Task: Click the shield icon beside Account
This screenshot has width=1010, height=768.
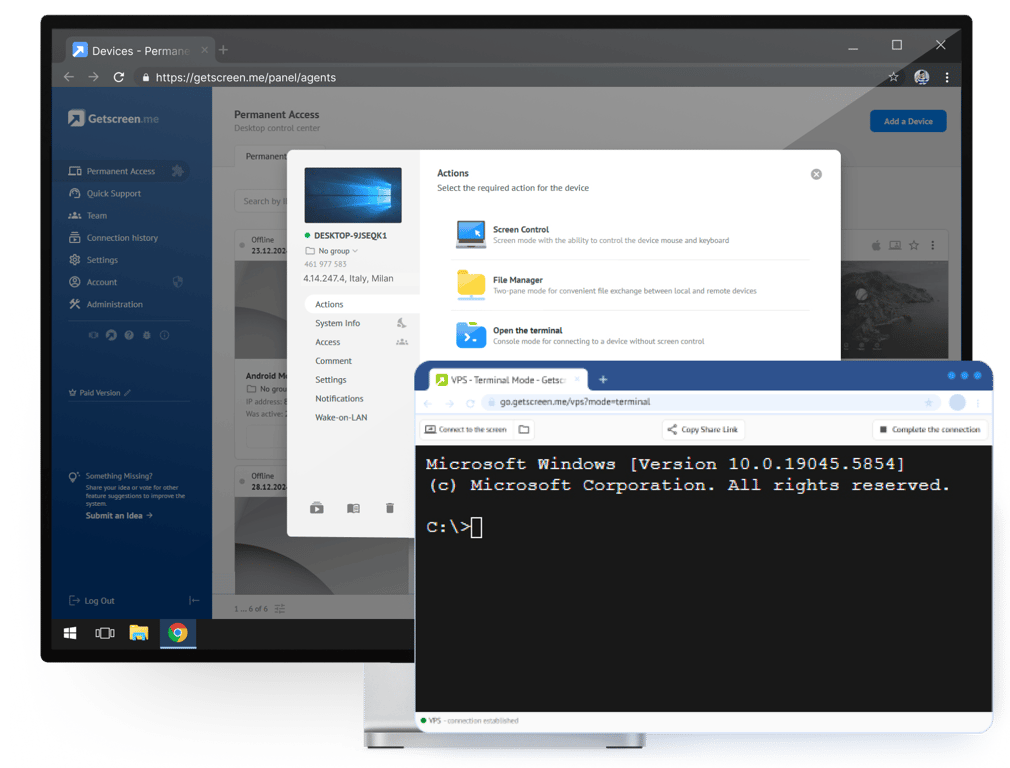Action: coord(178,282)
